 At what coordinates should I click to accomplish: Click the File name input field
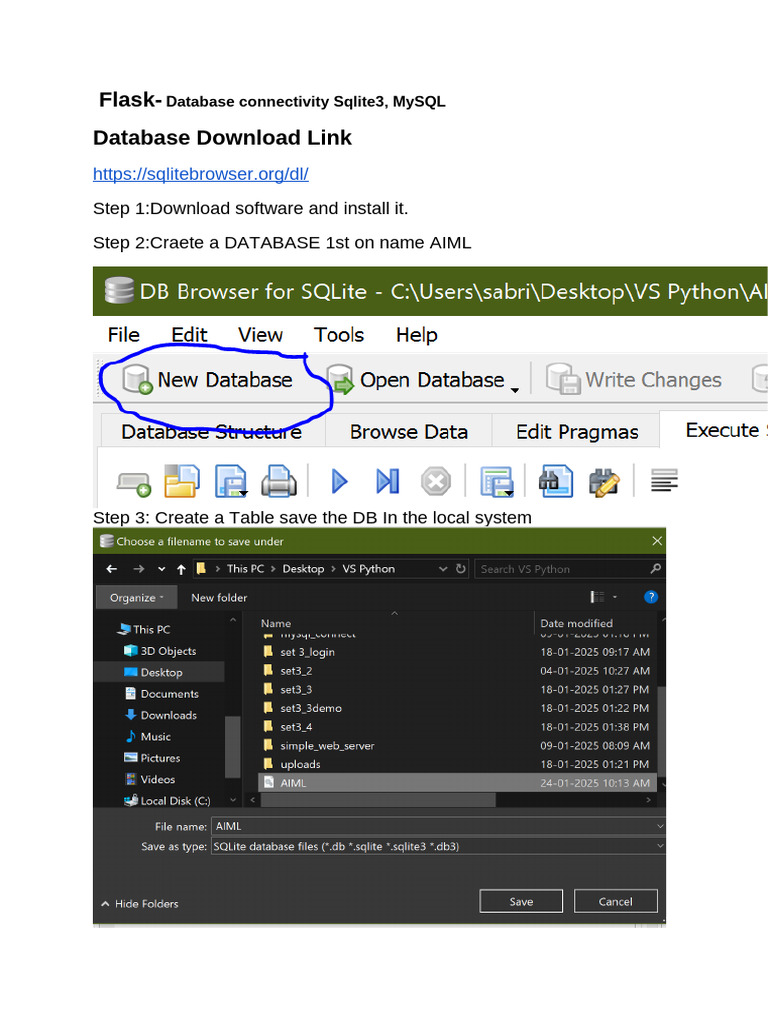(x=438, y=826)
